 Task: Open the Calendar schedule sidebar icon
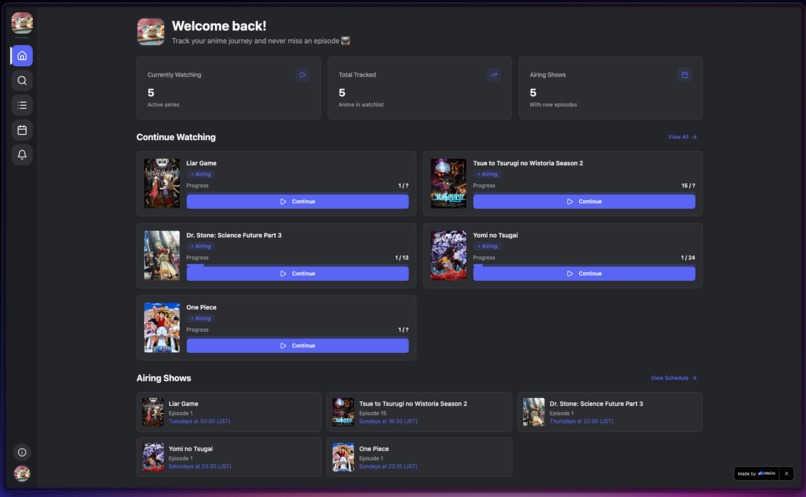(x=22, y=130)
